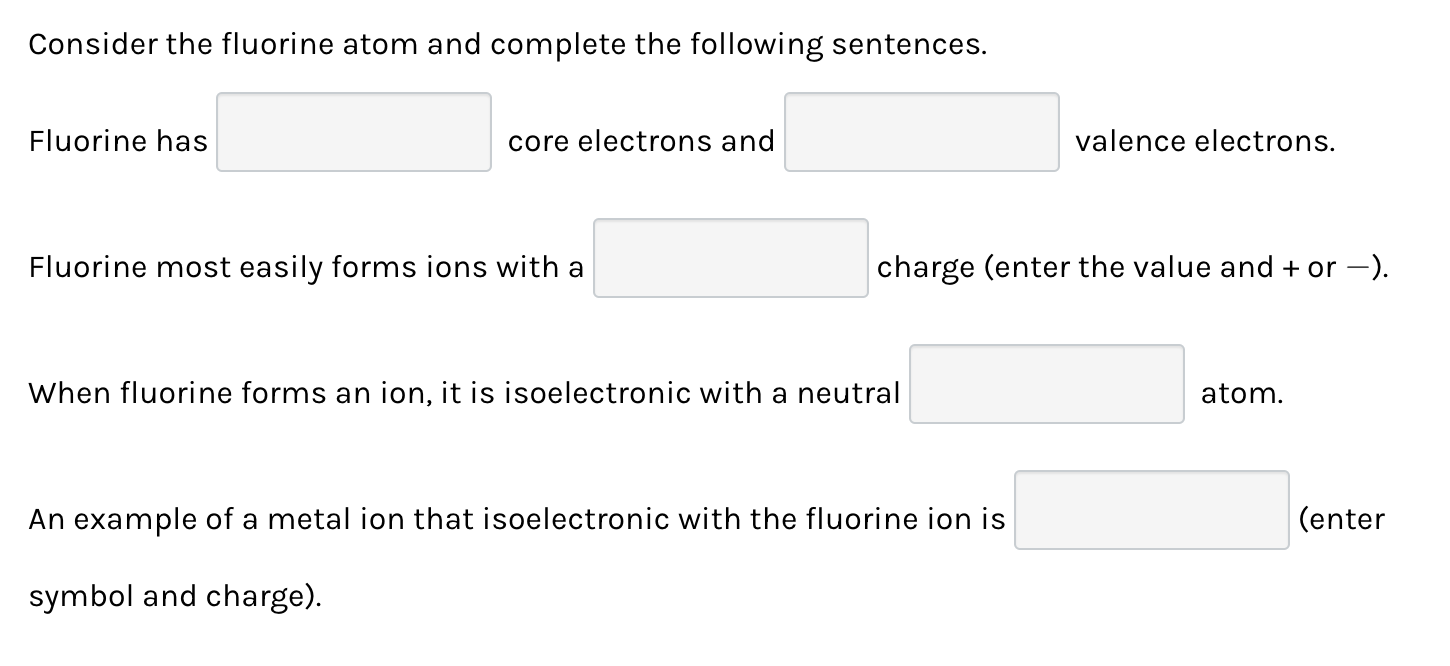Activate the metal ion answer box
Screen dimensions: 1450x666
1151,510
